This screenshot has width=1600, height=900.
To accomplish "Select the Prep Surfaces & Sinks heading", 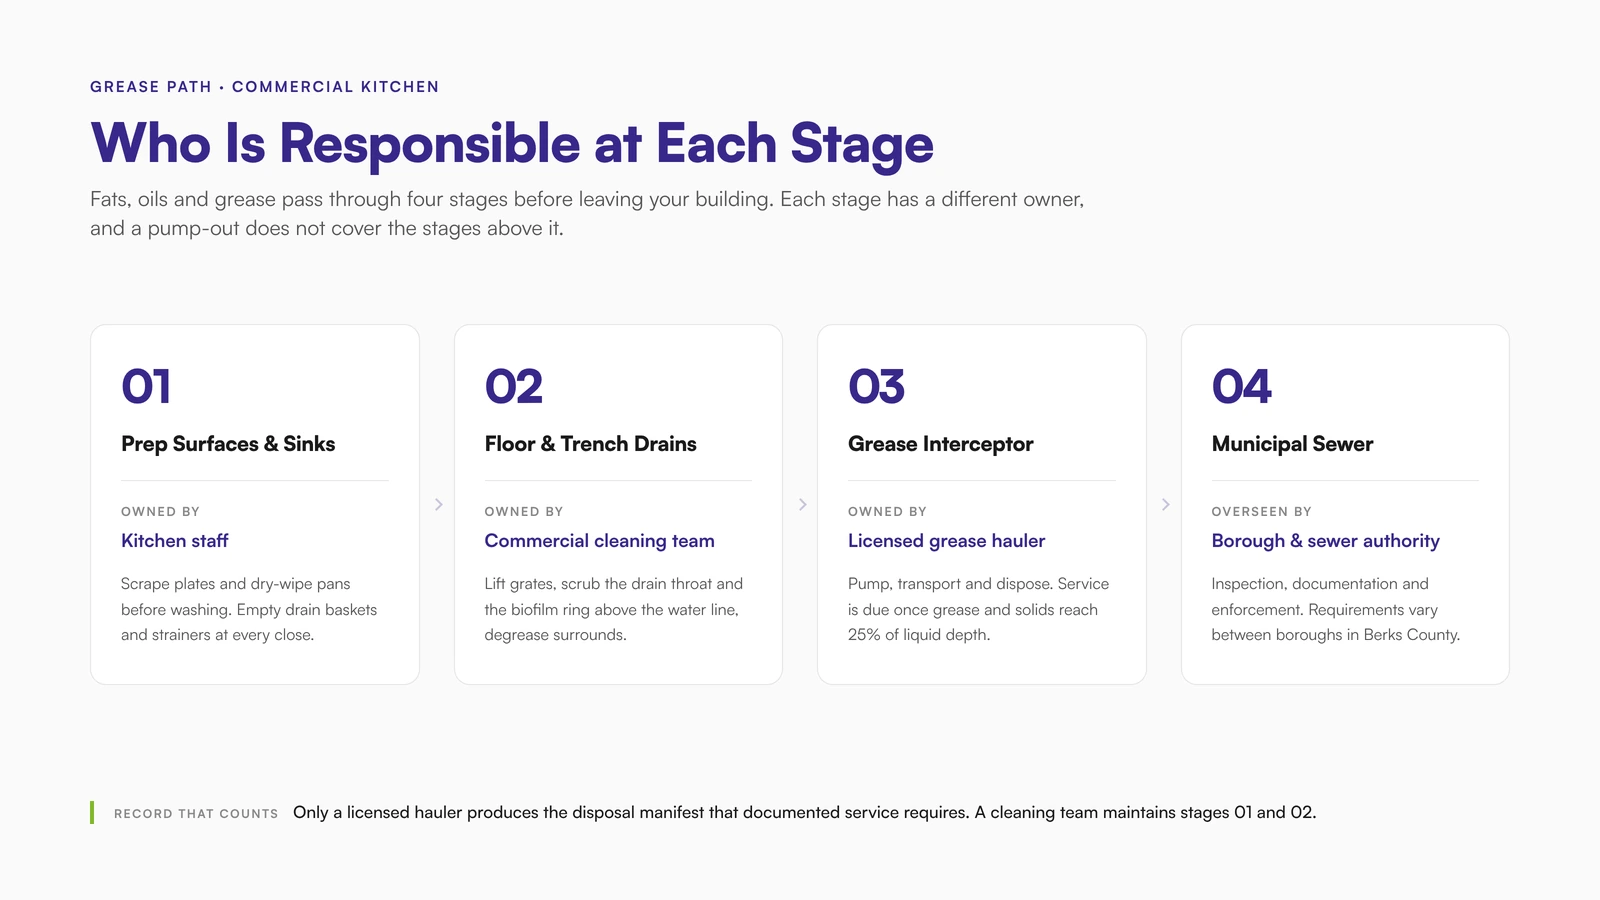I will click(228, 444).
